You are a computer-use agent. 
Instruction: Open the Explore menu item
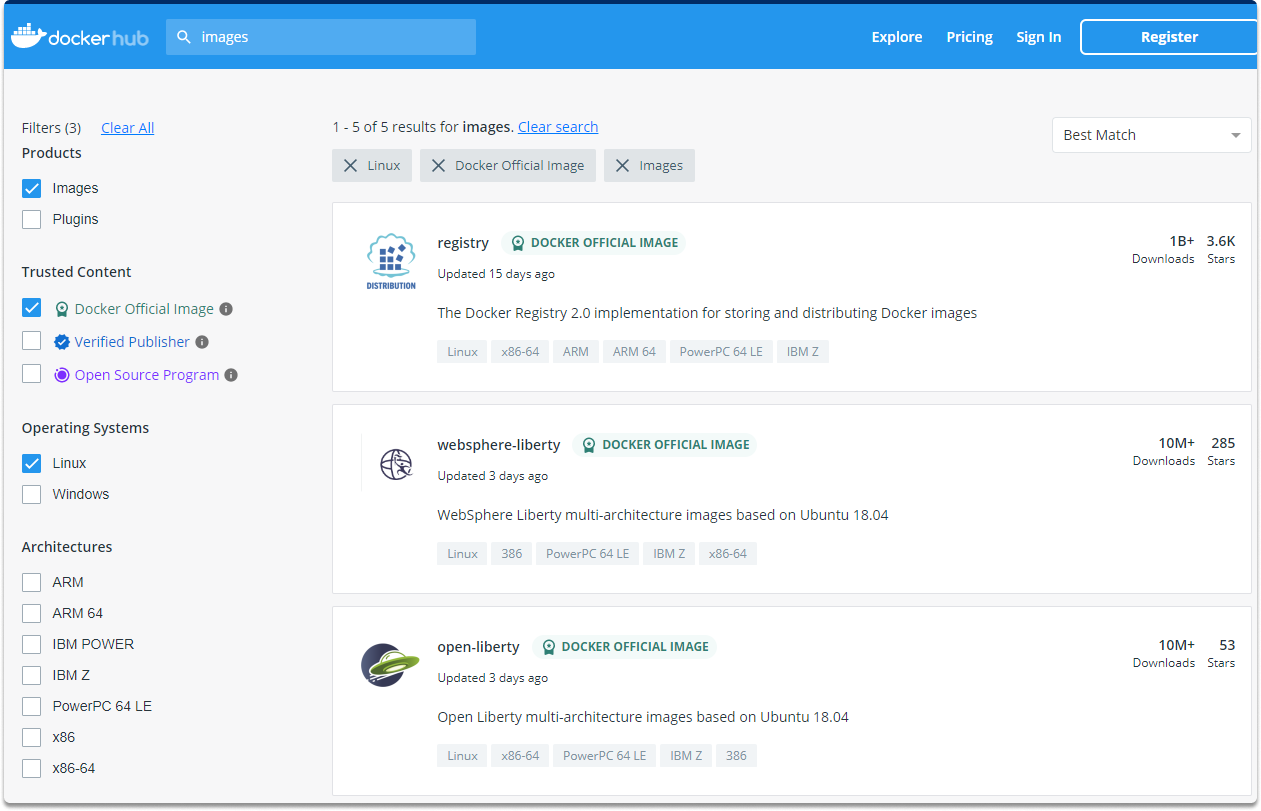(x=897, y=37)
